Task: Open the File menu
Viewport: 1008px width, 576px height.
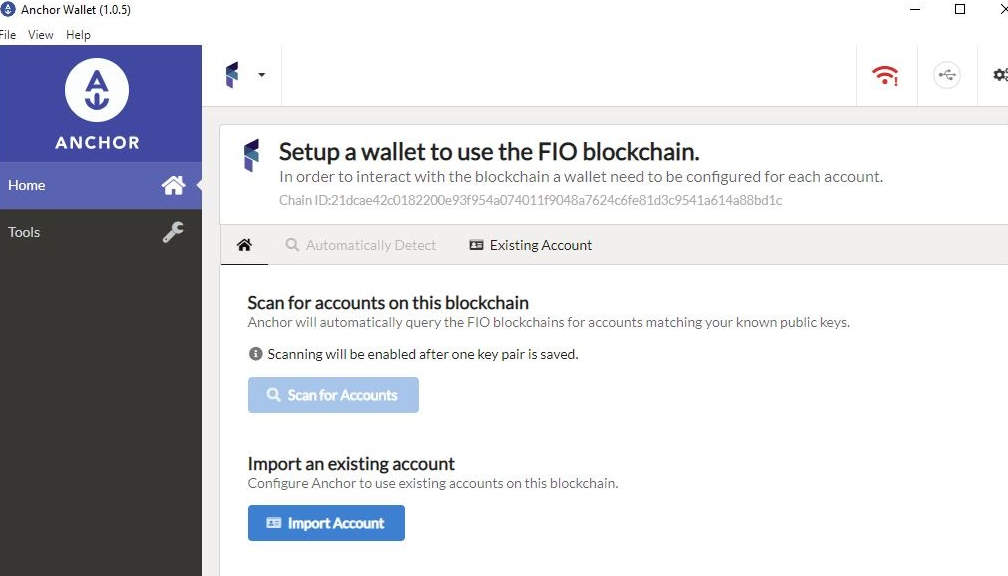Action: point(8,35)
